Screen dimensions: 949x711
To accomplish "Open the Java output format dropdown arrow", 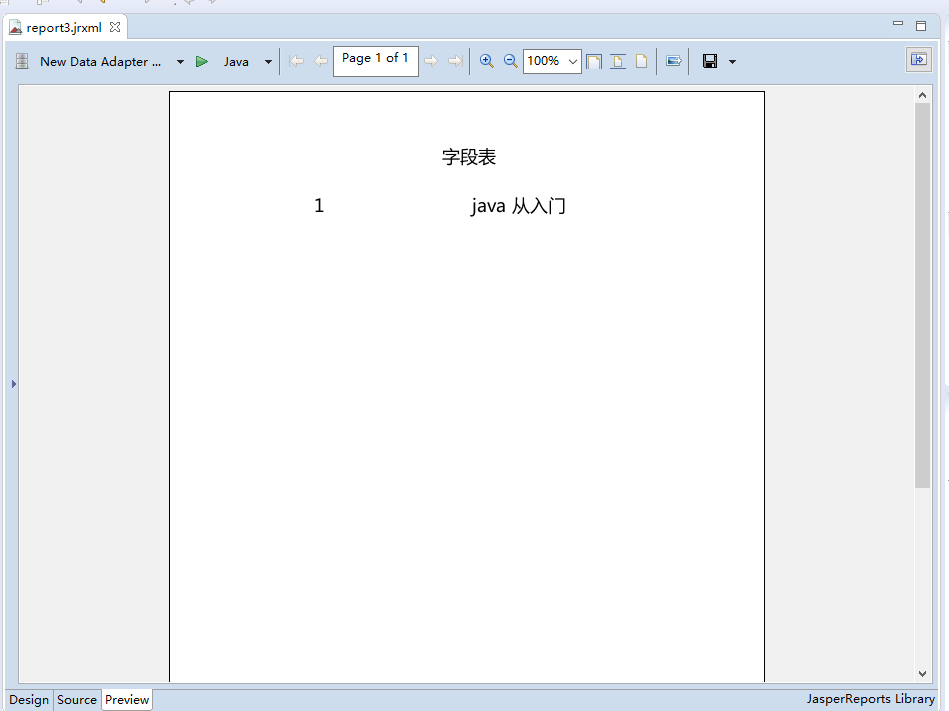I will [x=268, y=62].
